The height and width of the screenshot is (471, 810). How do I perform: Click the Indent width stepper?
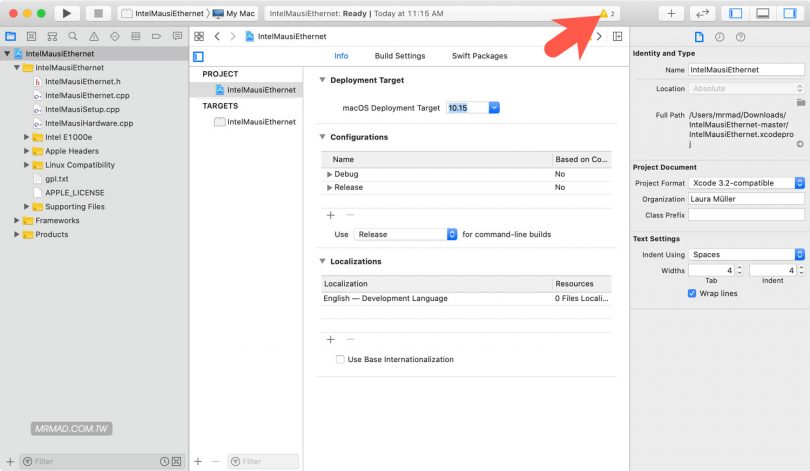coord(801,270)
